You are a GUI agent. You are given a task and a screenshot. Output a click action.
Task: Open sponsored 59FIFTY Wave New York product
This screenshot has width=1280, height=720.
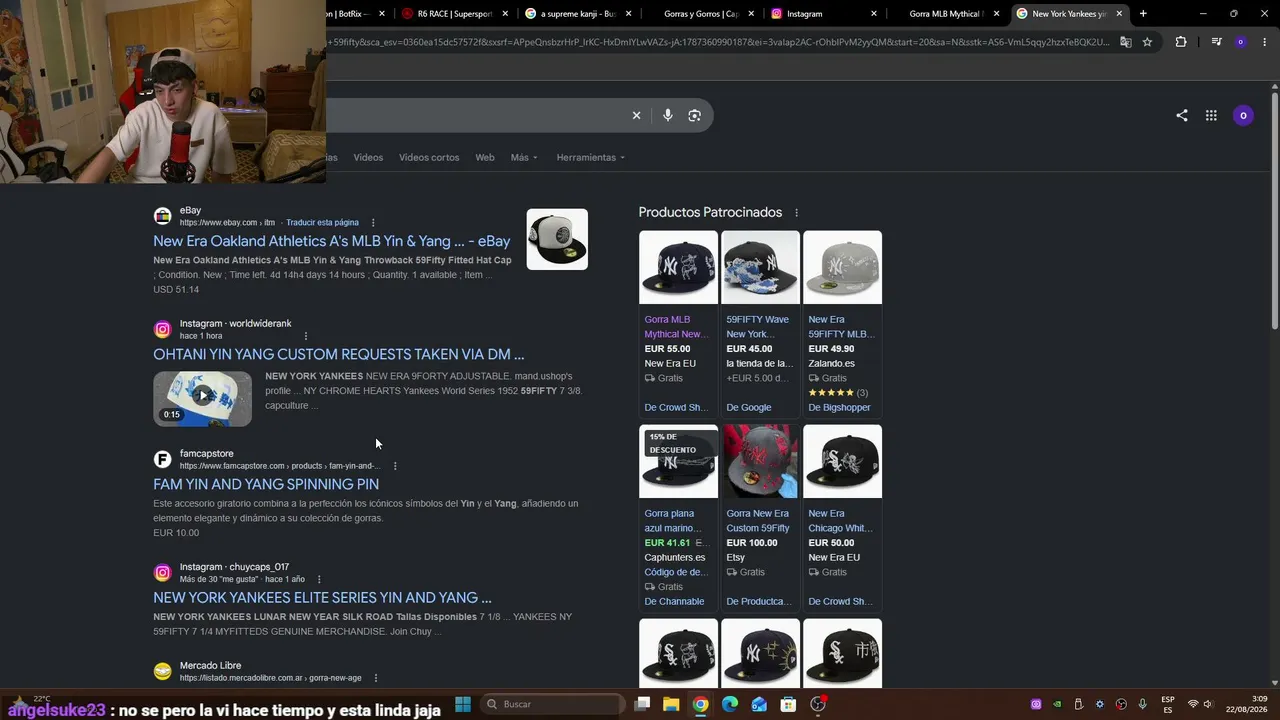(758, 327)
